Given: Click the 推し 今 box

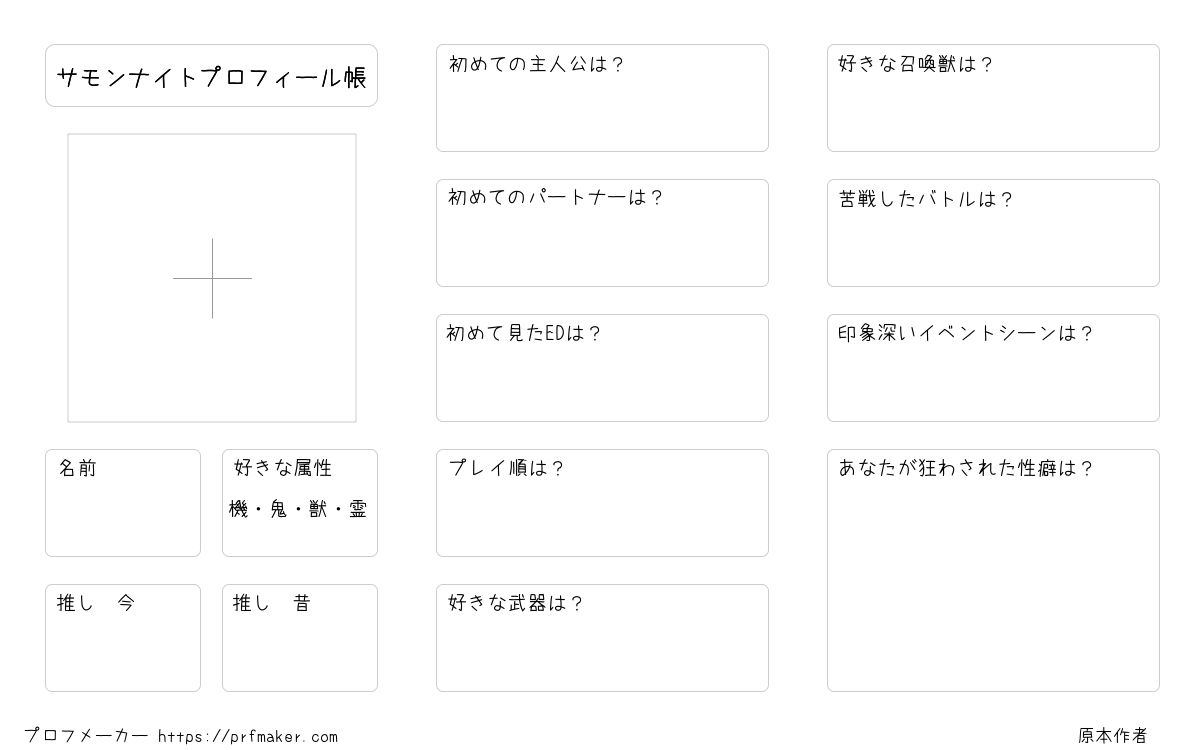Looking at the screenshot, I should [123, 638].
